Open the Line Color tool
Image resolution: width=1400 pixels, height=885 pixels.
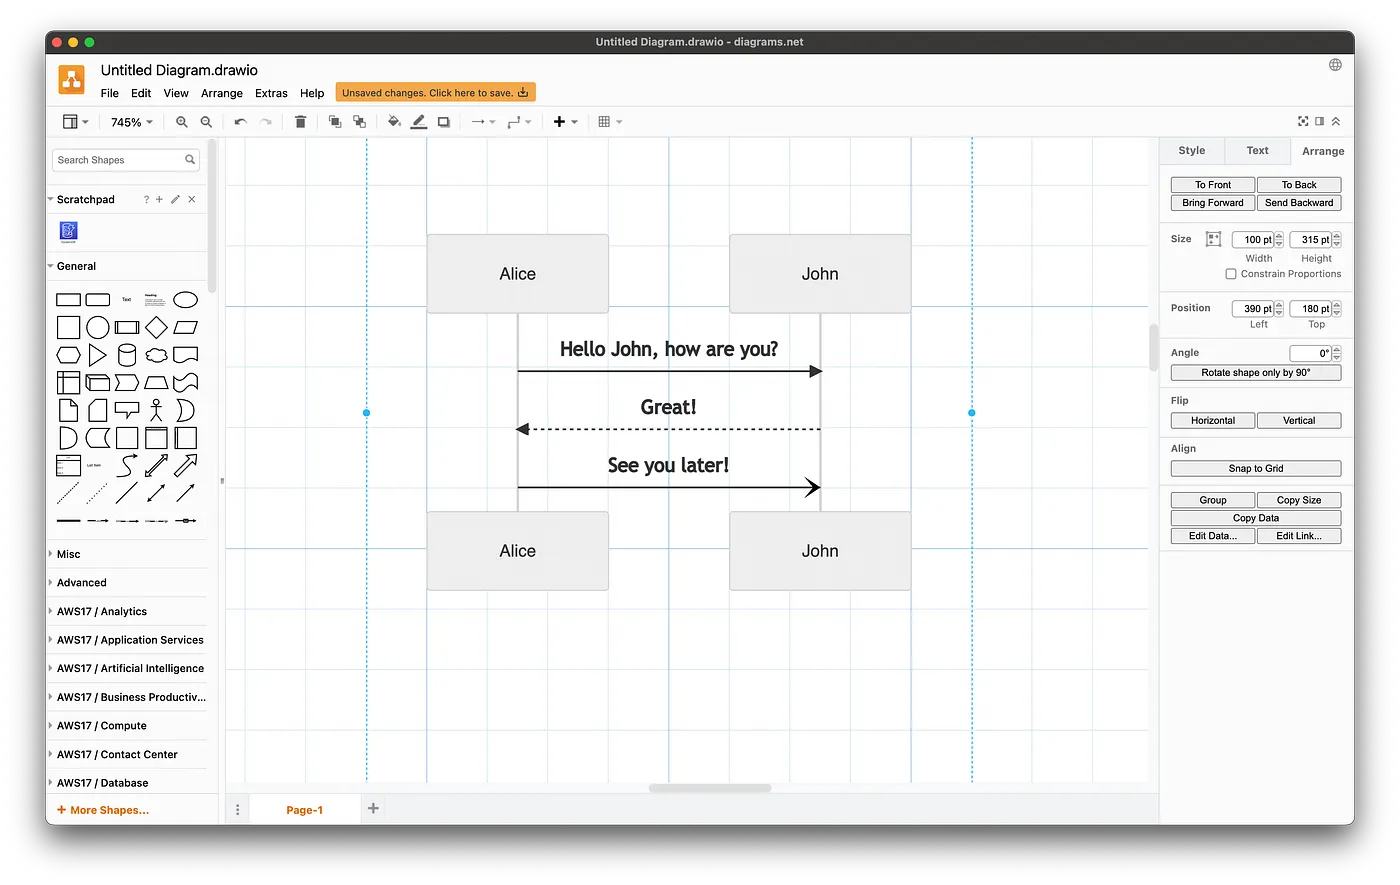(419, 121)
